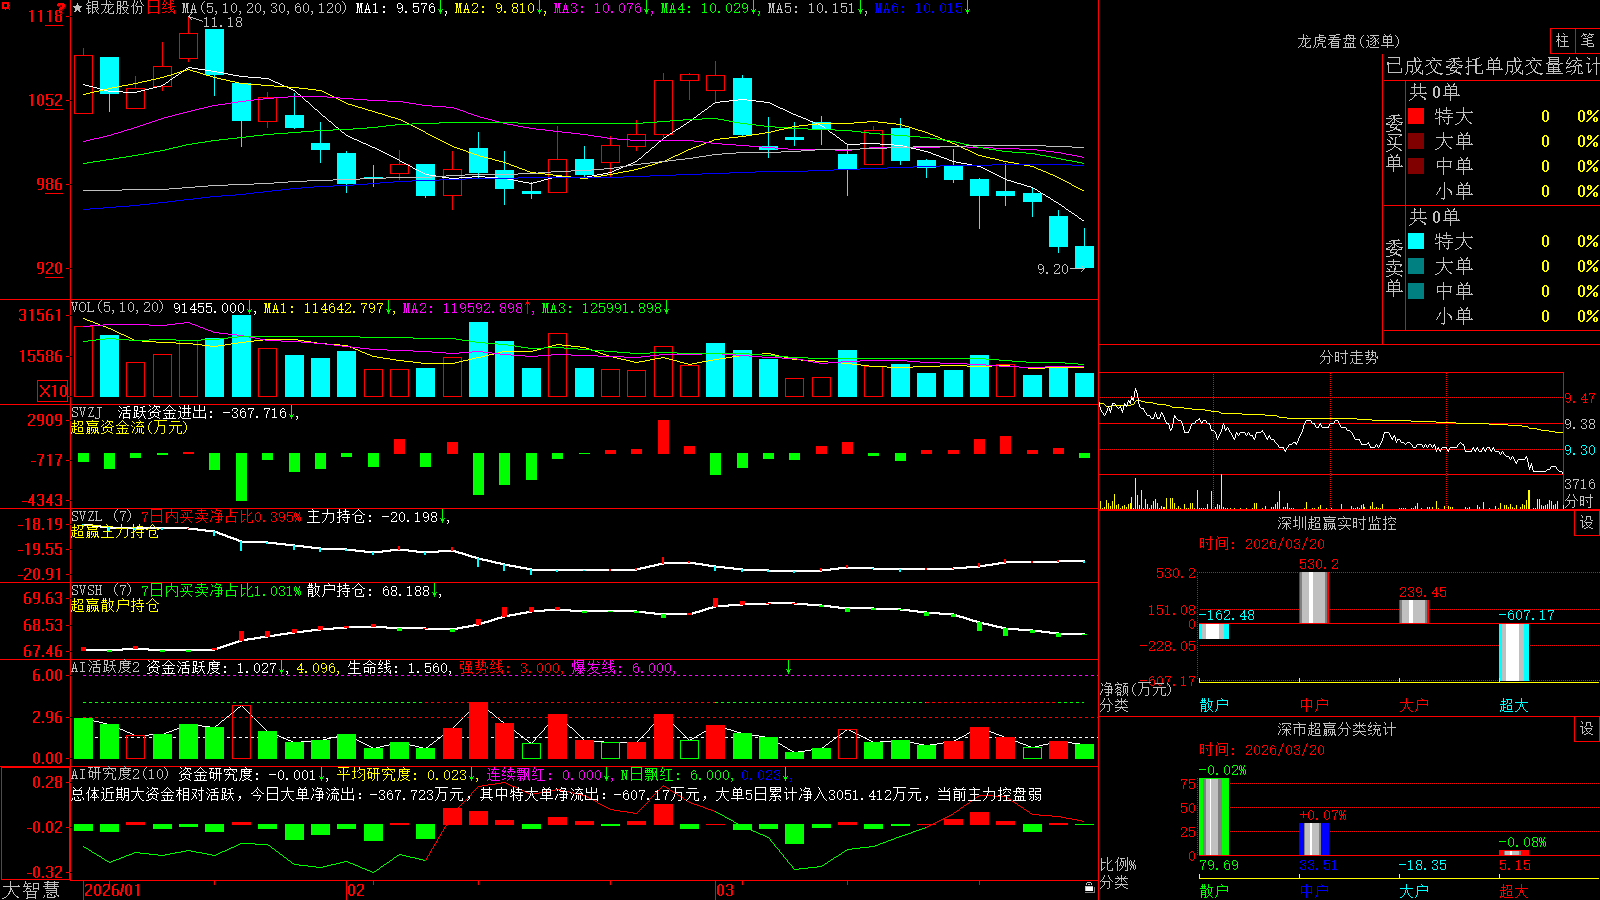Screen dimensions: 1600x900
Task: Click the 11.18 high price annotation
Action: [x=223, y=22]
